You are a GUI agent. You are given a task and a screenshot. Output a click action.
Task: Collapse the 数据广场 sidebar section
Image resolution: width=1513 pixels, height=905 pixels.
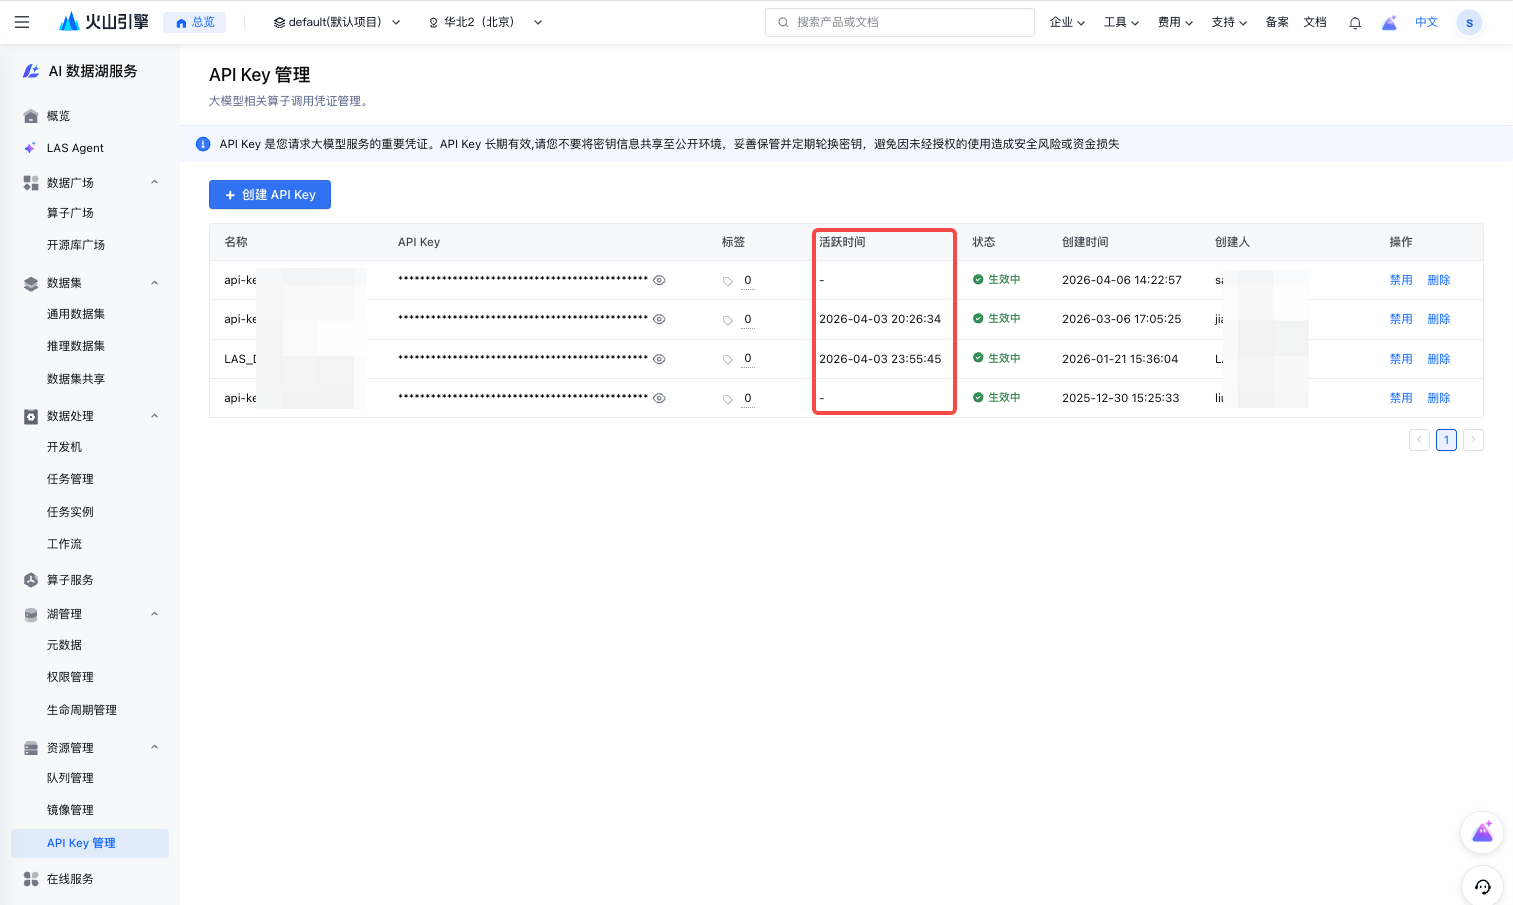pos(154,182)
